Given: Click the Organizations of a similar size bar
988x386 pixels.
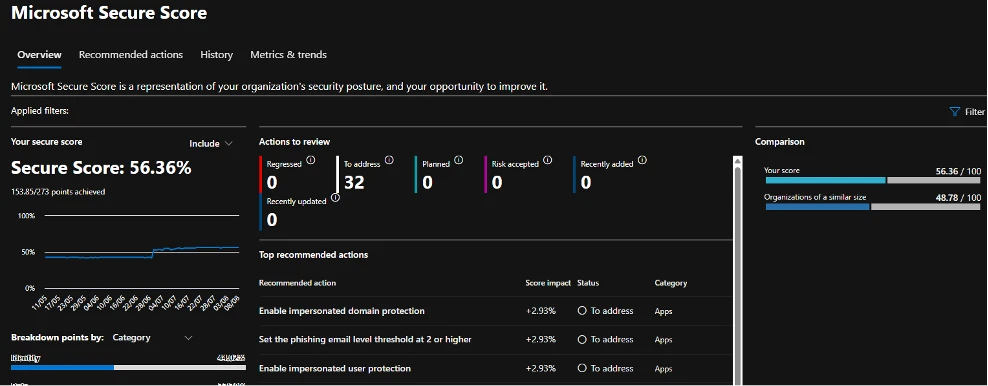Looking at the screenshot, I should click(x=873, y=207).
